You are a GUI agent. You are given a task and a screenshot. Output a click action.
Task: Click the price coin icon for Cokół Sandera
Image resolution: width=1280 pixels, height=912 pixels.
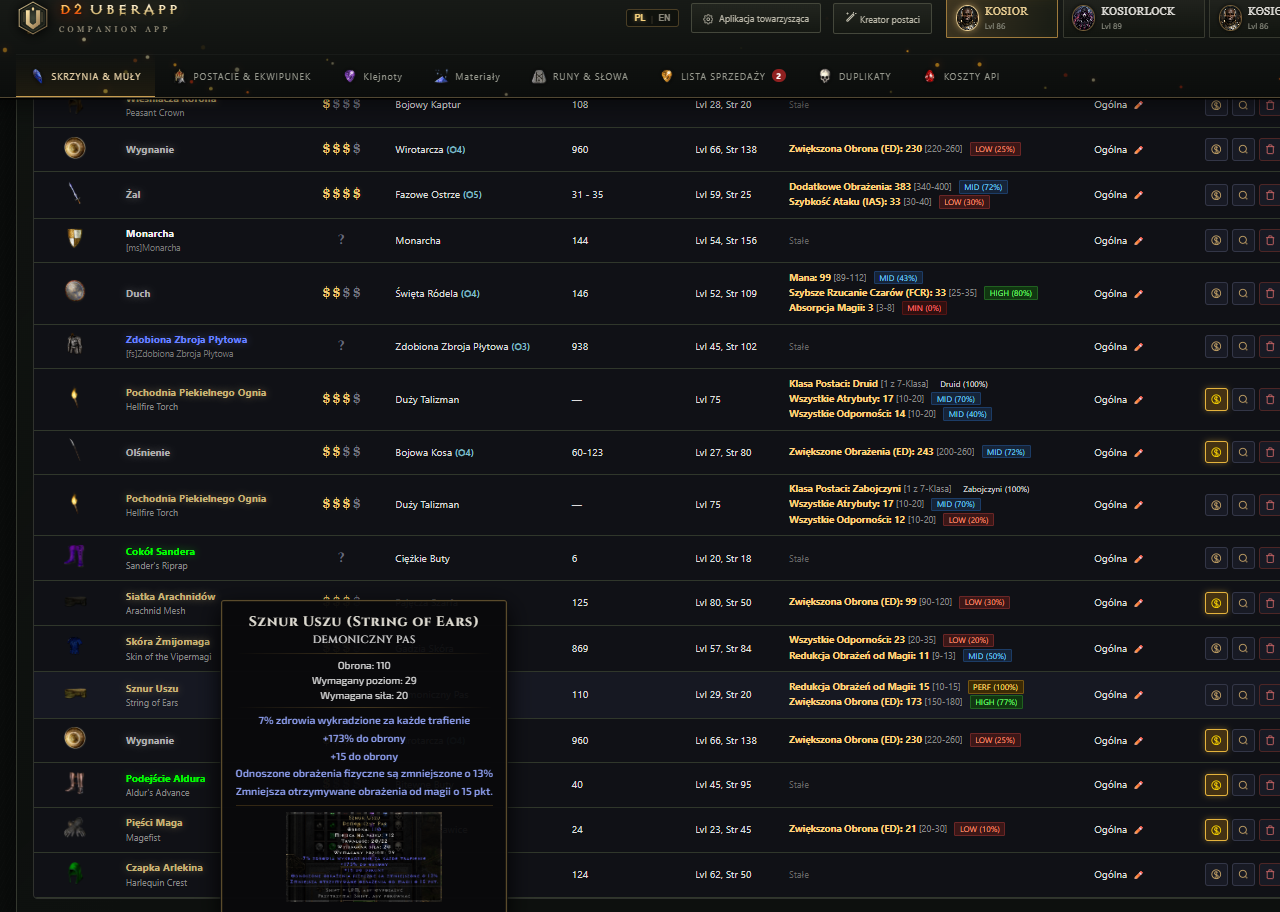(1216, 558)
